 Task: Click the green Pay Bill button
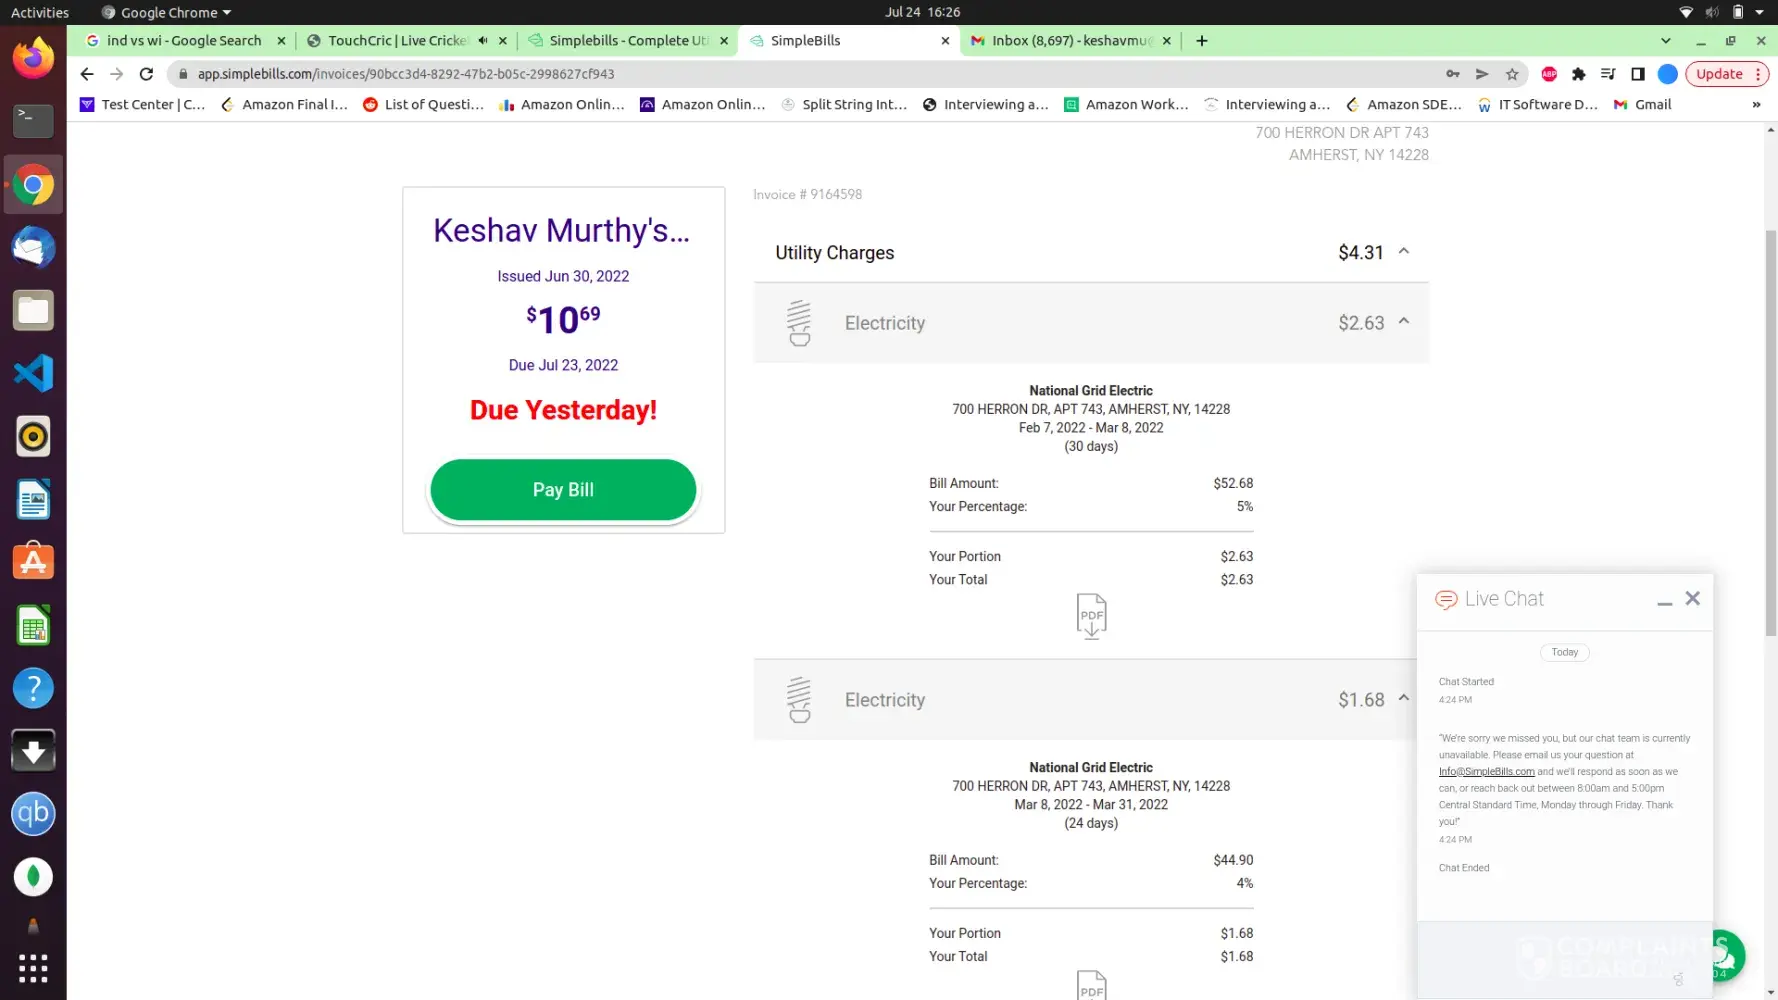tap(563, 490)
